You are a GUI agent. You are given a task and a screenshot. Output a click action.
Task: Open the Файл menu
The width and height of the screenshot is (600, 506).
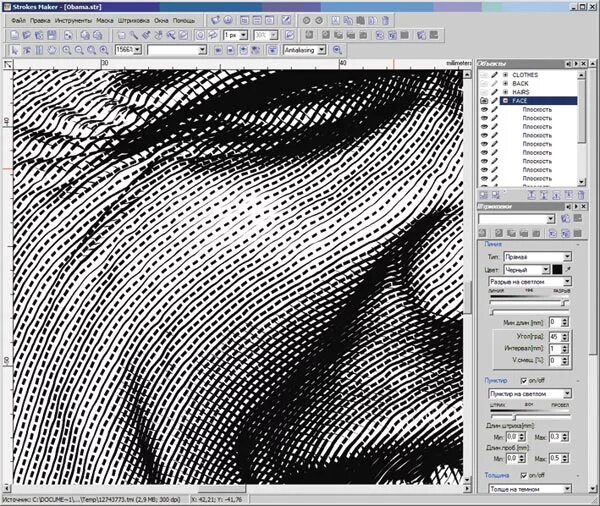[x=18, y=21]
